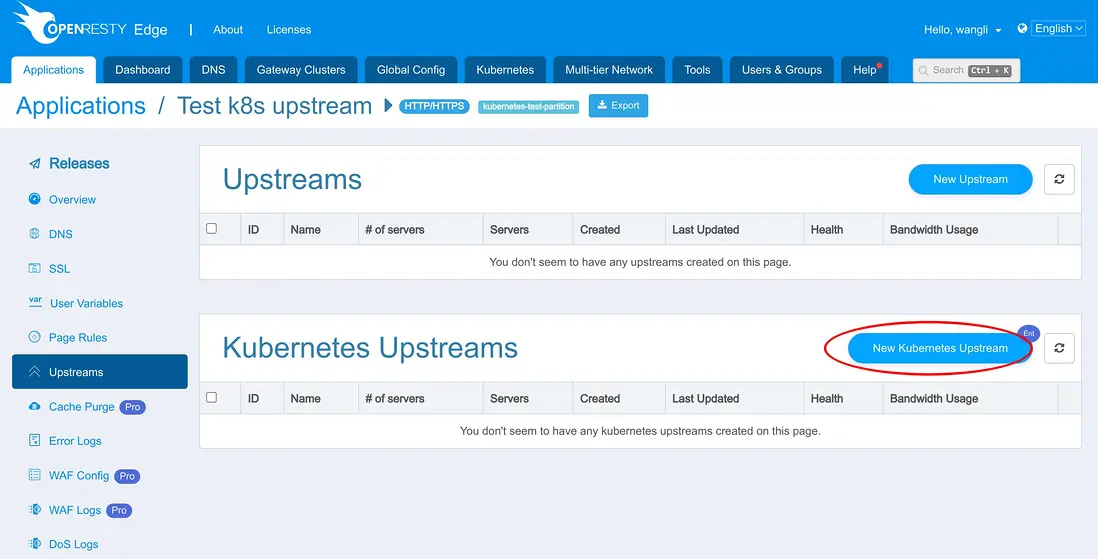Viewport: 1098px width, 559px height.
Task: Select all rows in Upstreams table
Action: point(211,228)
